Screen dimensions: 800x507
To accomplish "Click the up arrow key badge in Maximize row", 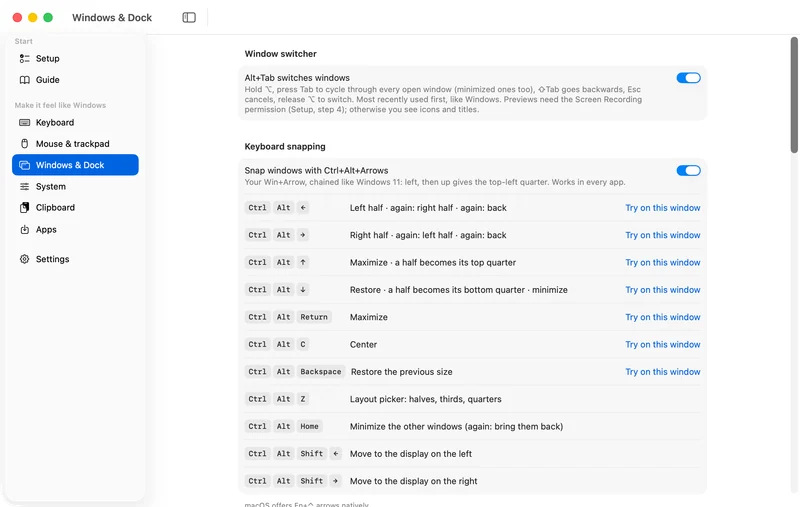I will [303, 263].
